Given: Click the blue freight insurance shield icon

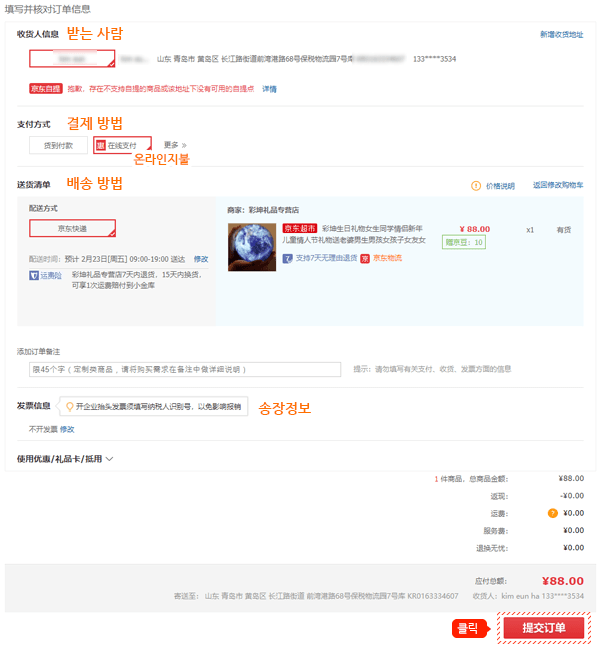Looking at the screenshot, I should [x=34, y=275].
